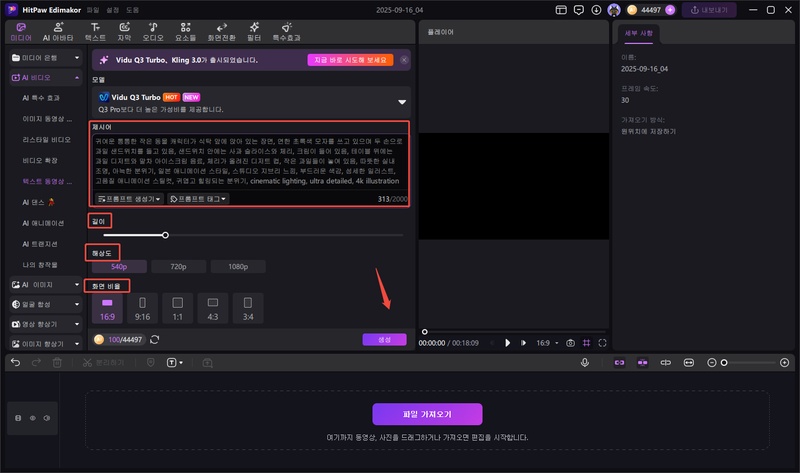The width and height of the screenshot is (800, 473).
Task: Open the 요소들 (Elements) tab
Action: pyautogui.click(x=185, y=32)
